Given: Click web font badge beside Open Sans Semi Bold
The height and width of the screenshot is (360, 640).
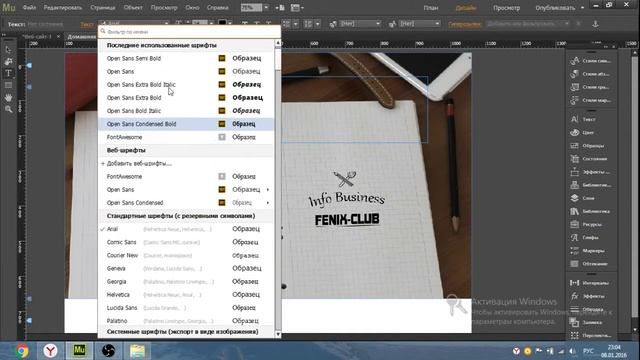Looking at the screenshot, I should (222, 58).
